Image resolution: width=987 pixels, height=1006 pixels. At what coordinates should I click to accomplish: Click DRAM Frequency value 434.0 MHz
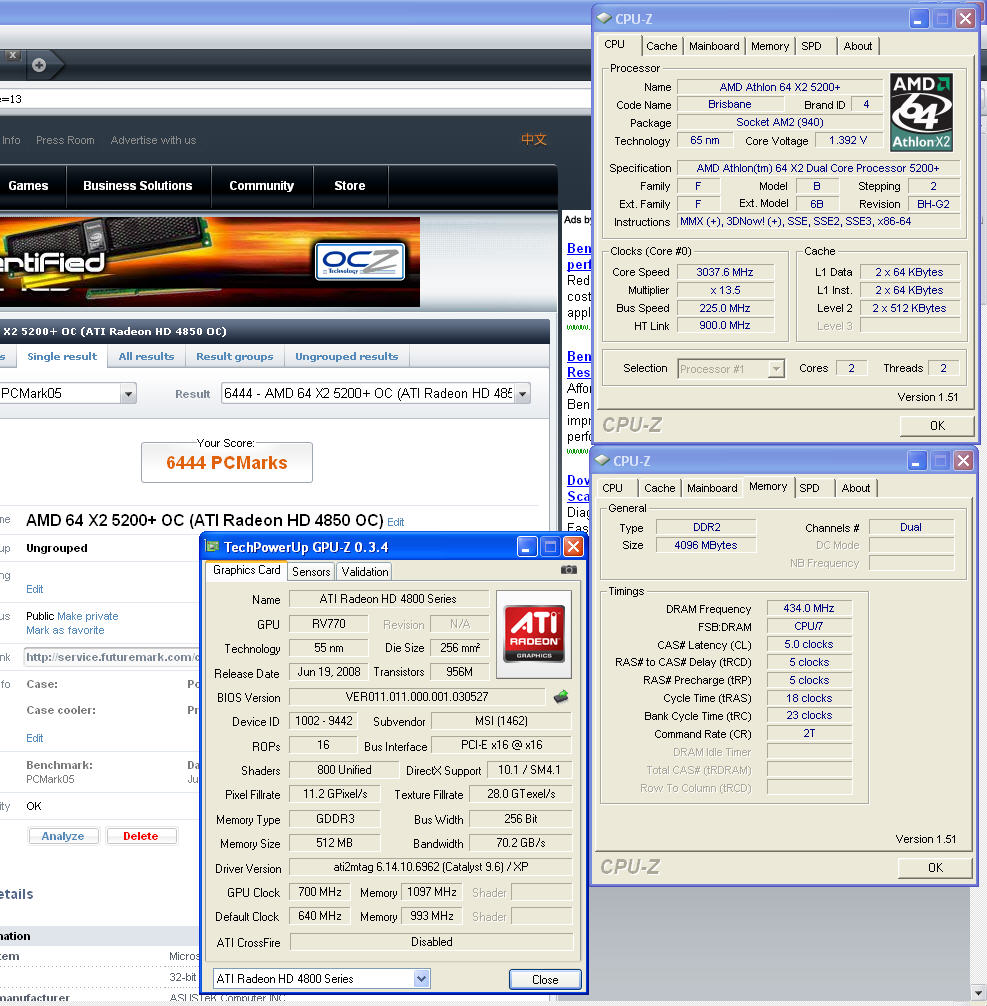point(809,608)
